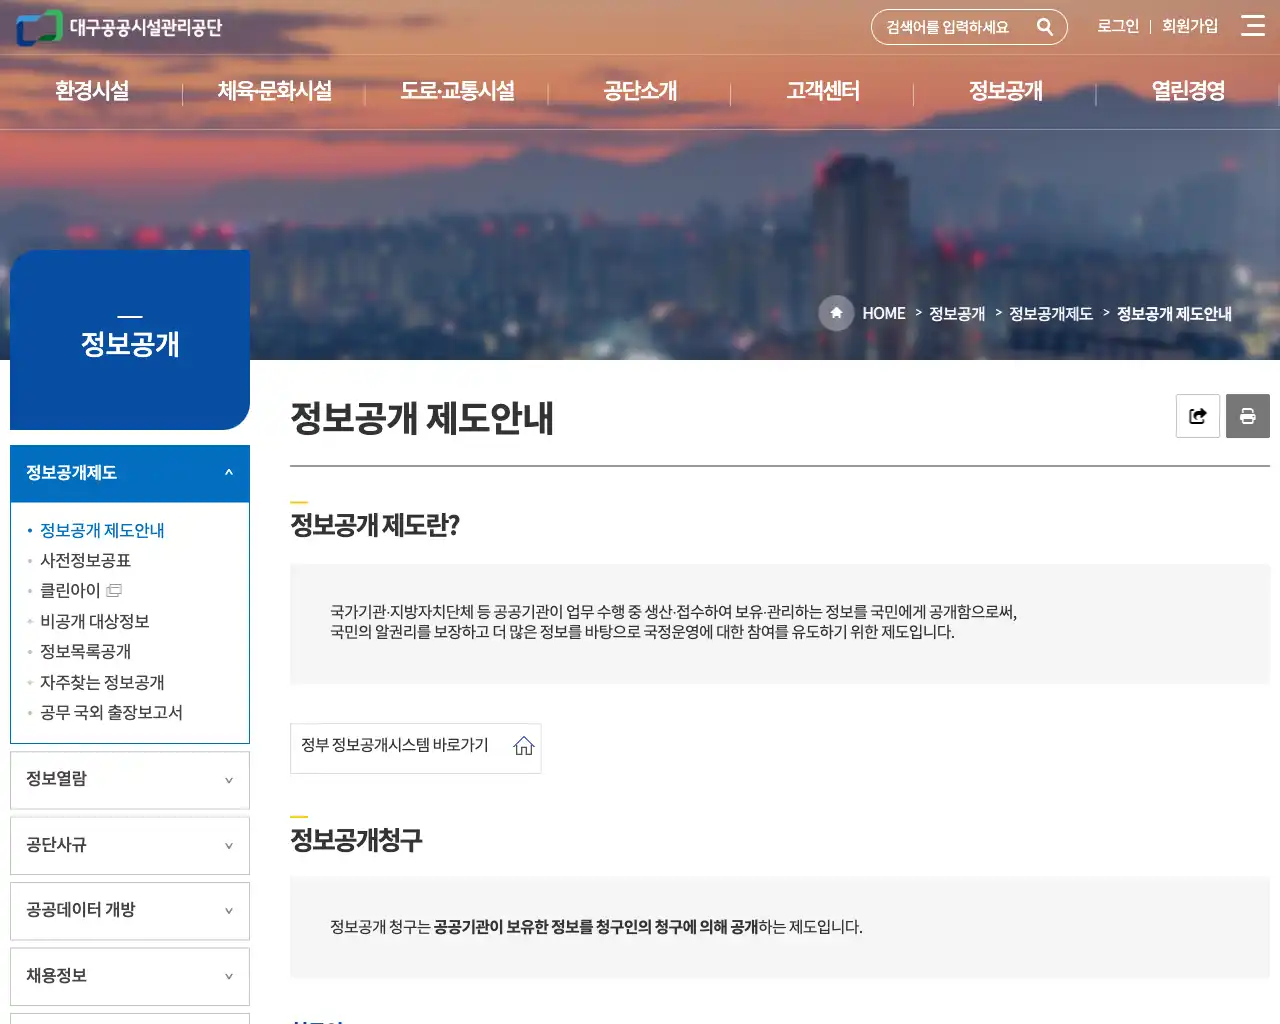Click the home icon in the breadcrumb
The height and width of the screenshot is (1024, 1280).
(836, 313)
